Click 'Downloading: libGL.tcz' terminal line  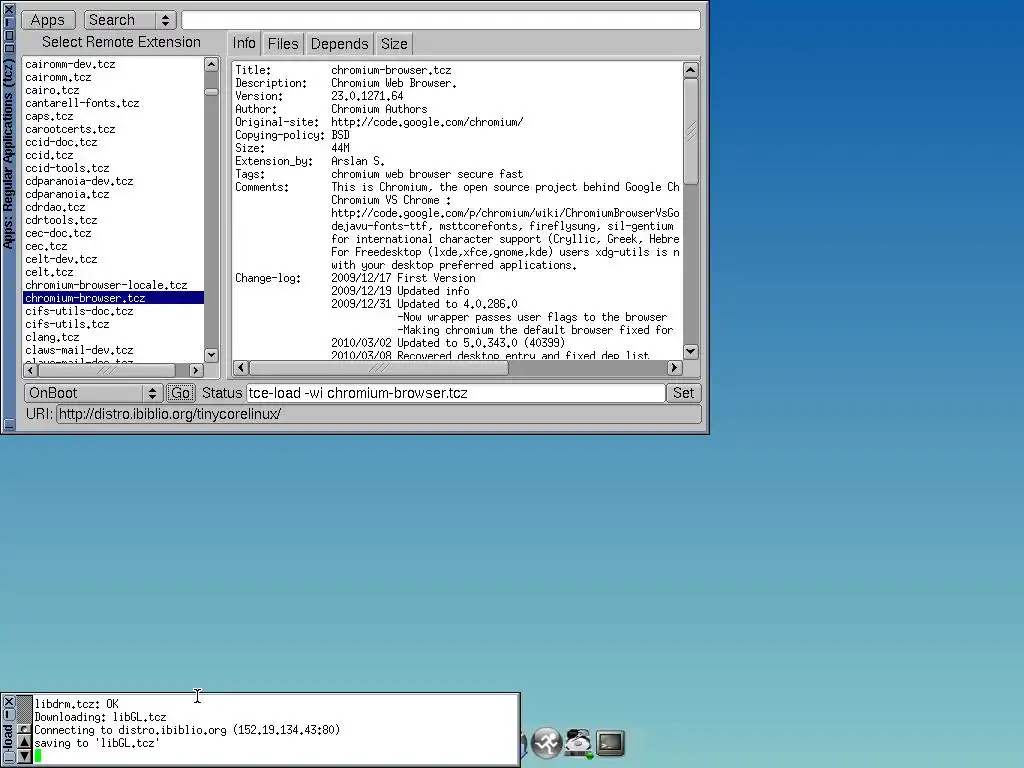tap(100, 717)
